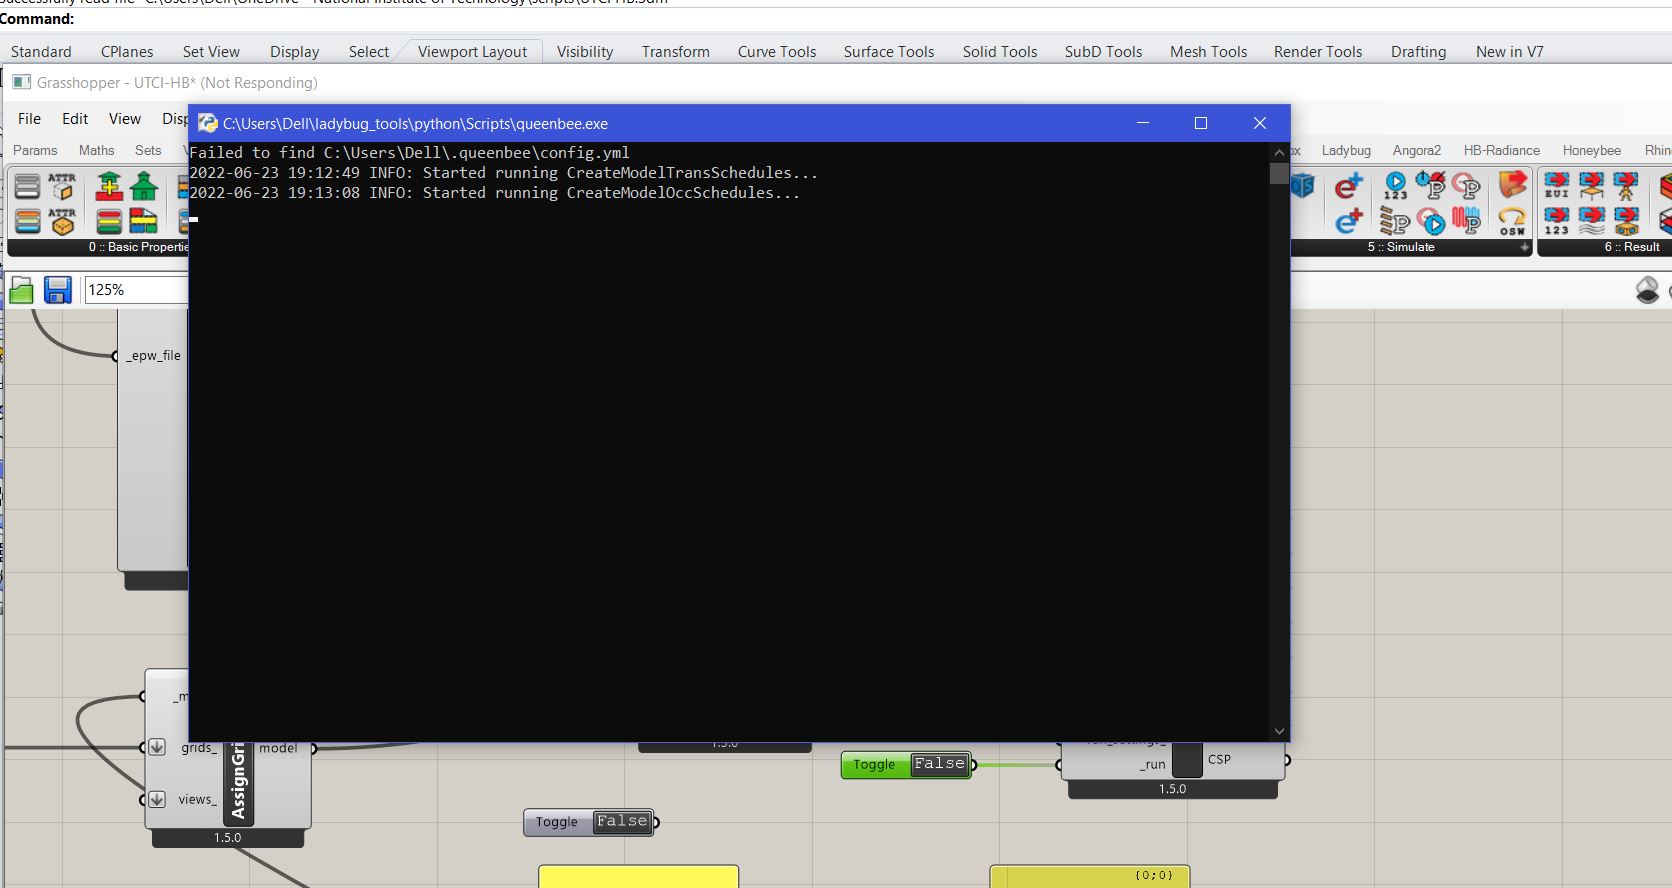Click the 0 :: Basic Properties panel label
The width and height of the screenshot is (1672, 888).
[x=138, y=247]
